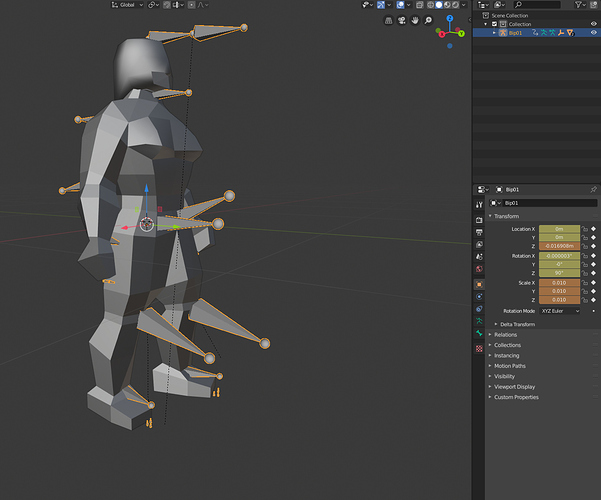Pin the properties editor context

tap(593, 188)
